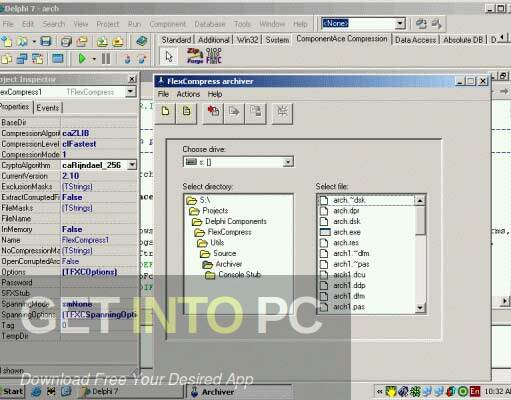Screen dimensions: 511x400
Task: Open the Delphi Project menu
Action: (108, 24)
